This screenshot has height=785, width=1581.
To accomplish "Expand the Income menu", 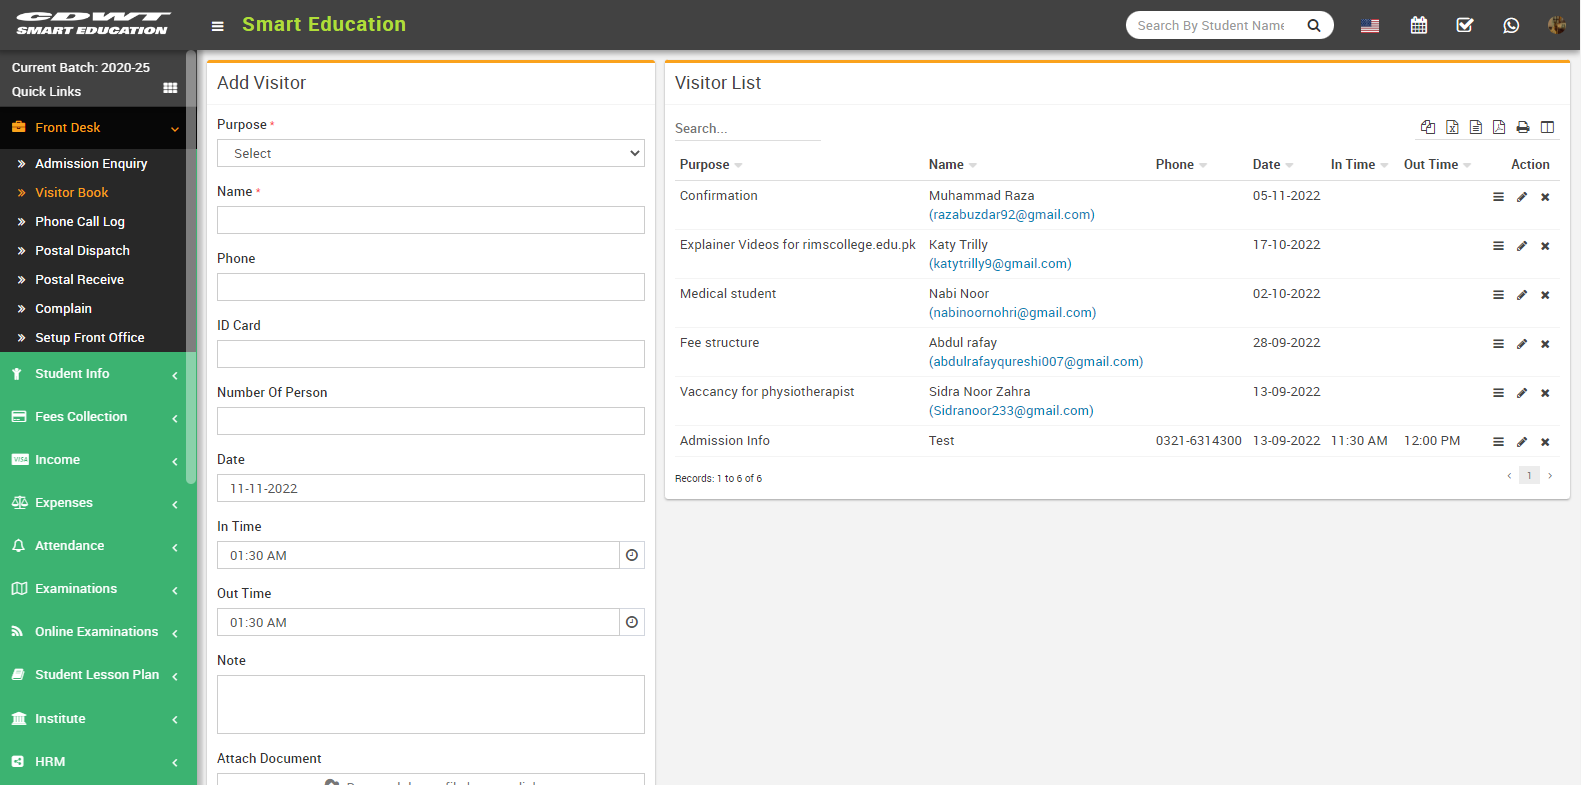I will point(92,460).
